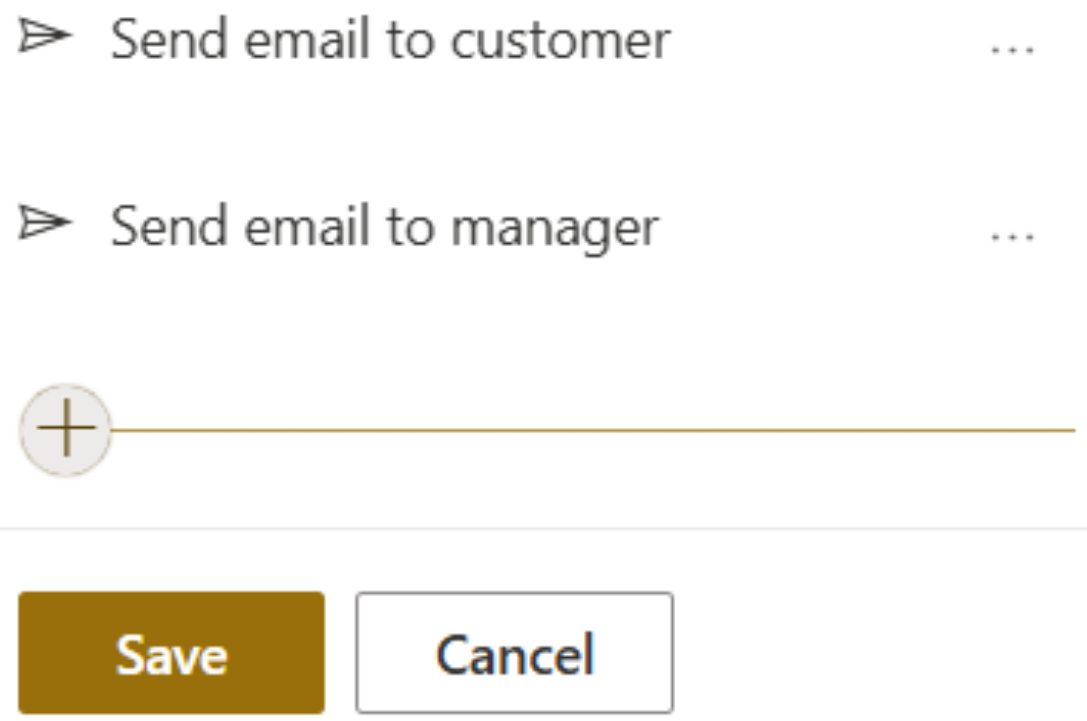Image resolution: width=1087 pixels, height=721 pixels.
Task: Open the ellipsis menu for customer email step
Action: [1012, 50]
